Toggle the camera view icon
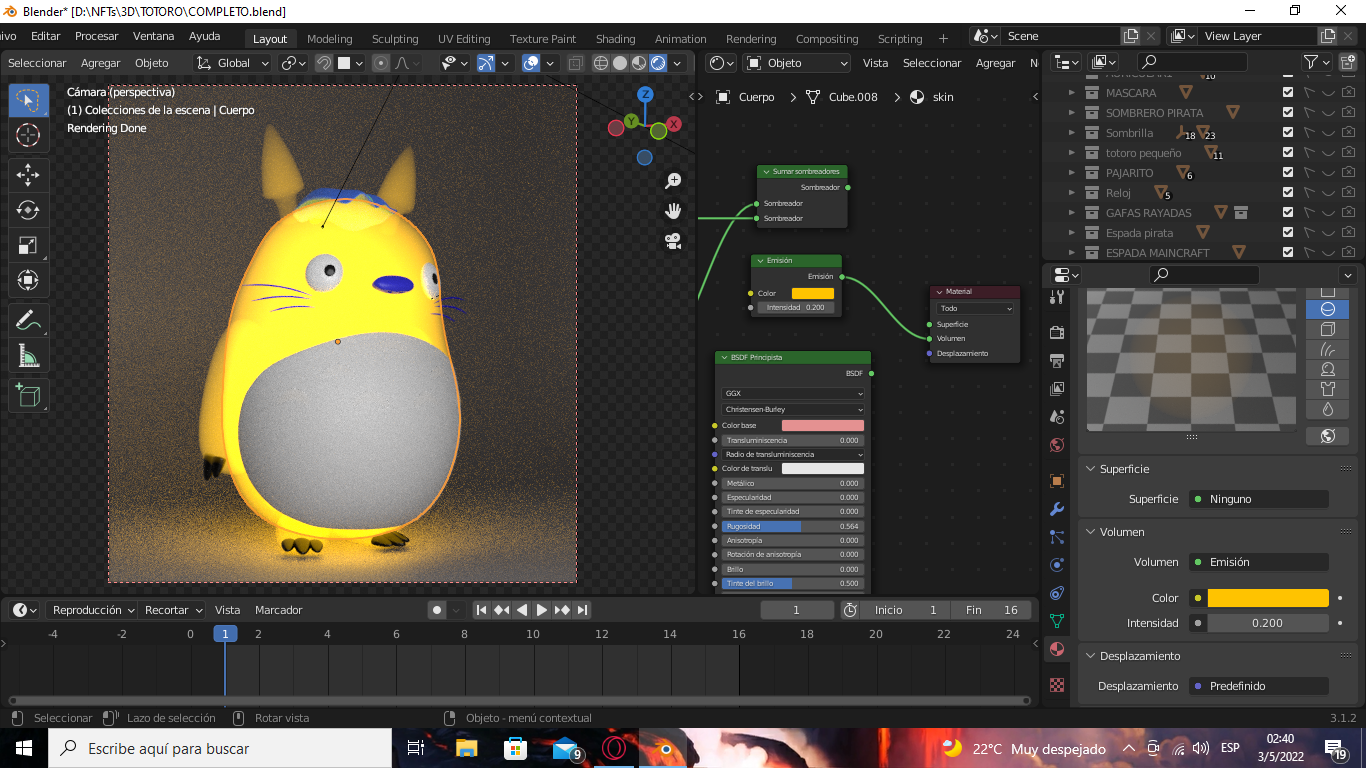The height and width of the screenshot is (768, 1366). (673, 241)
